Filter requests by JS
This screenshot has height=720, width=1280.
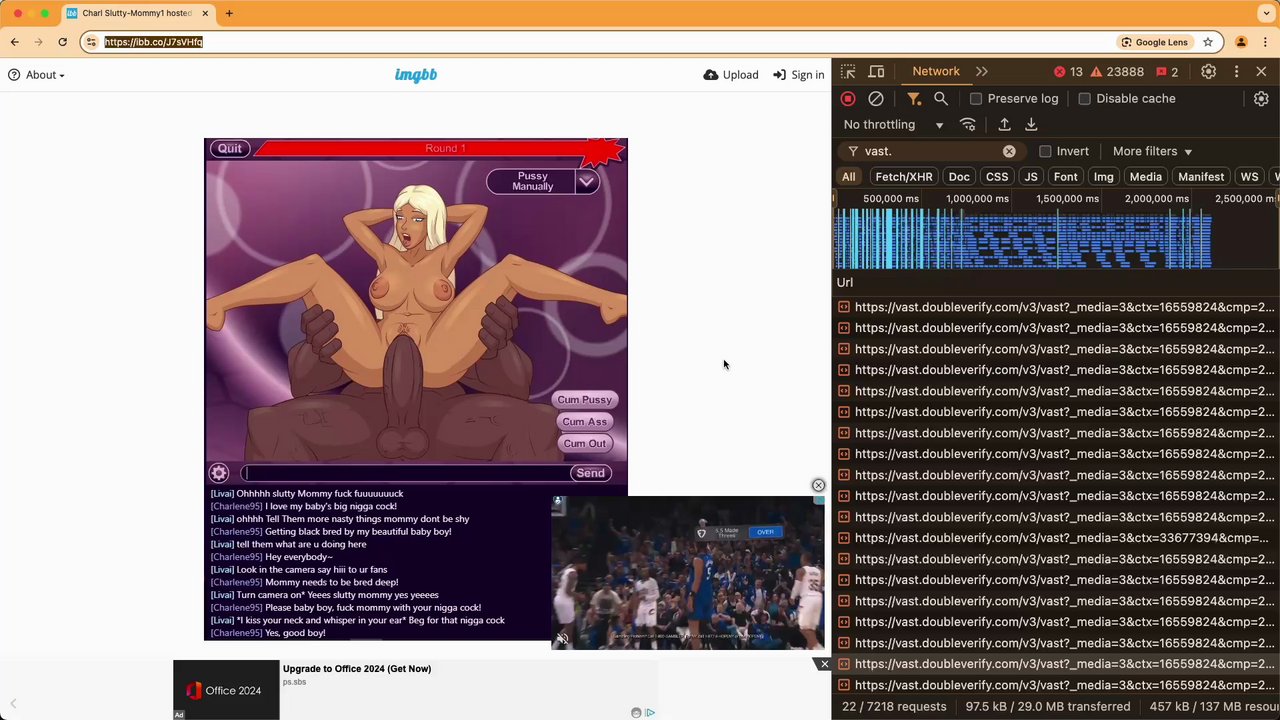[1031, 177]
